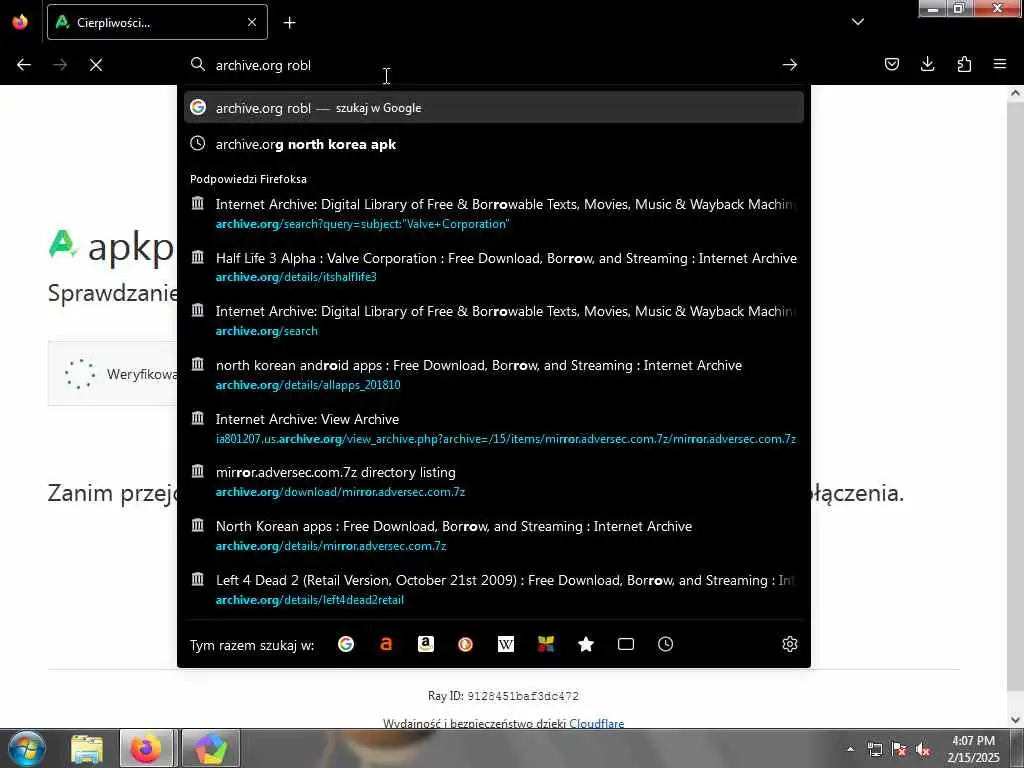1024x768 pixels.
Task: Open Valve Corporation subject search suggestion
Action: click(494, 214)
